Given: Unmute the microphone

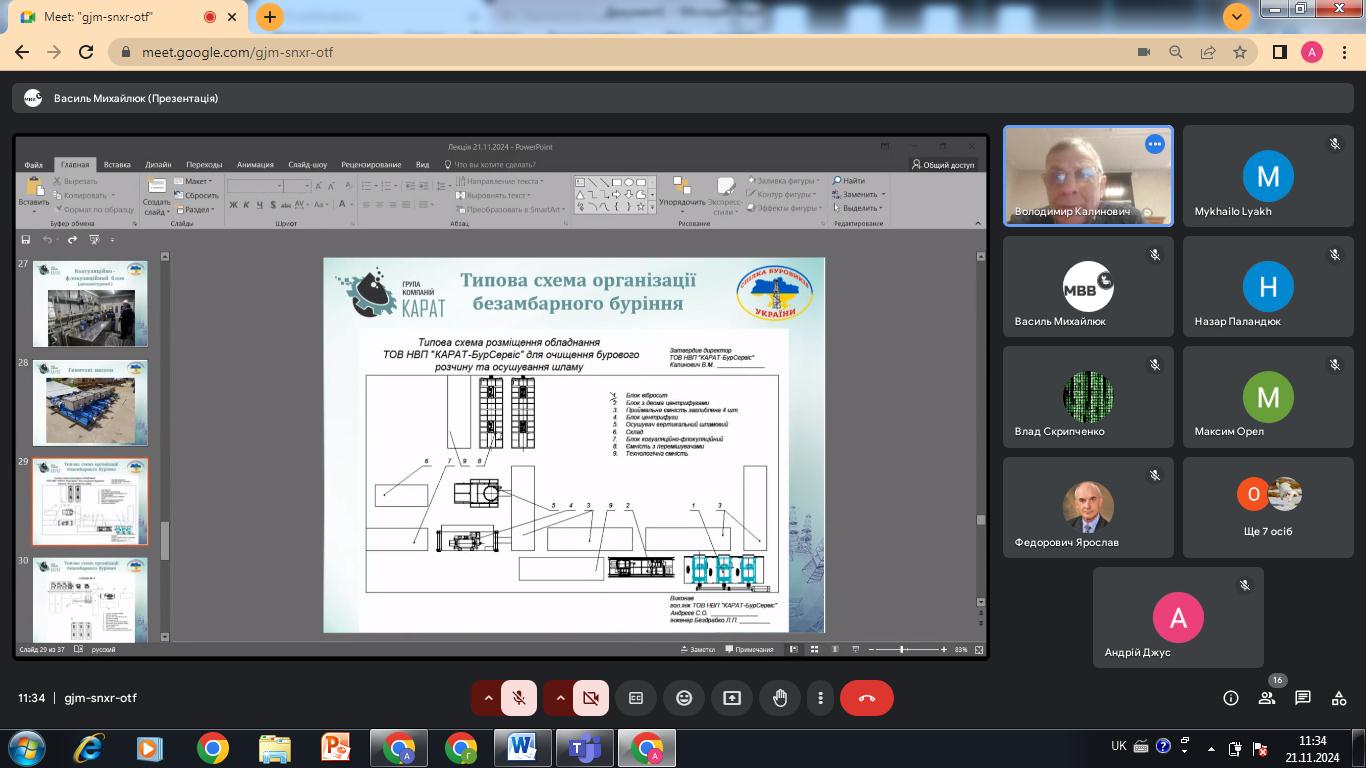Looking at the screenshot, I should [520, 698].
